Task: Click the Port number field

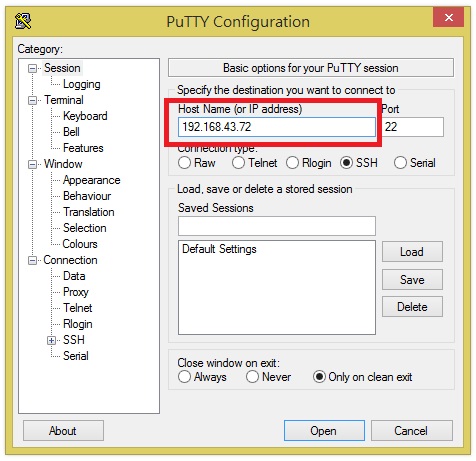Action: click(413, 127)
